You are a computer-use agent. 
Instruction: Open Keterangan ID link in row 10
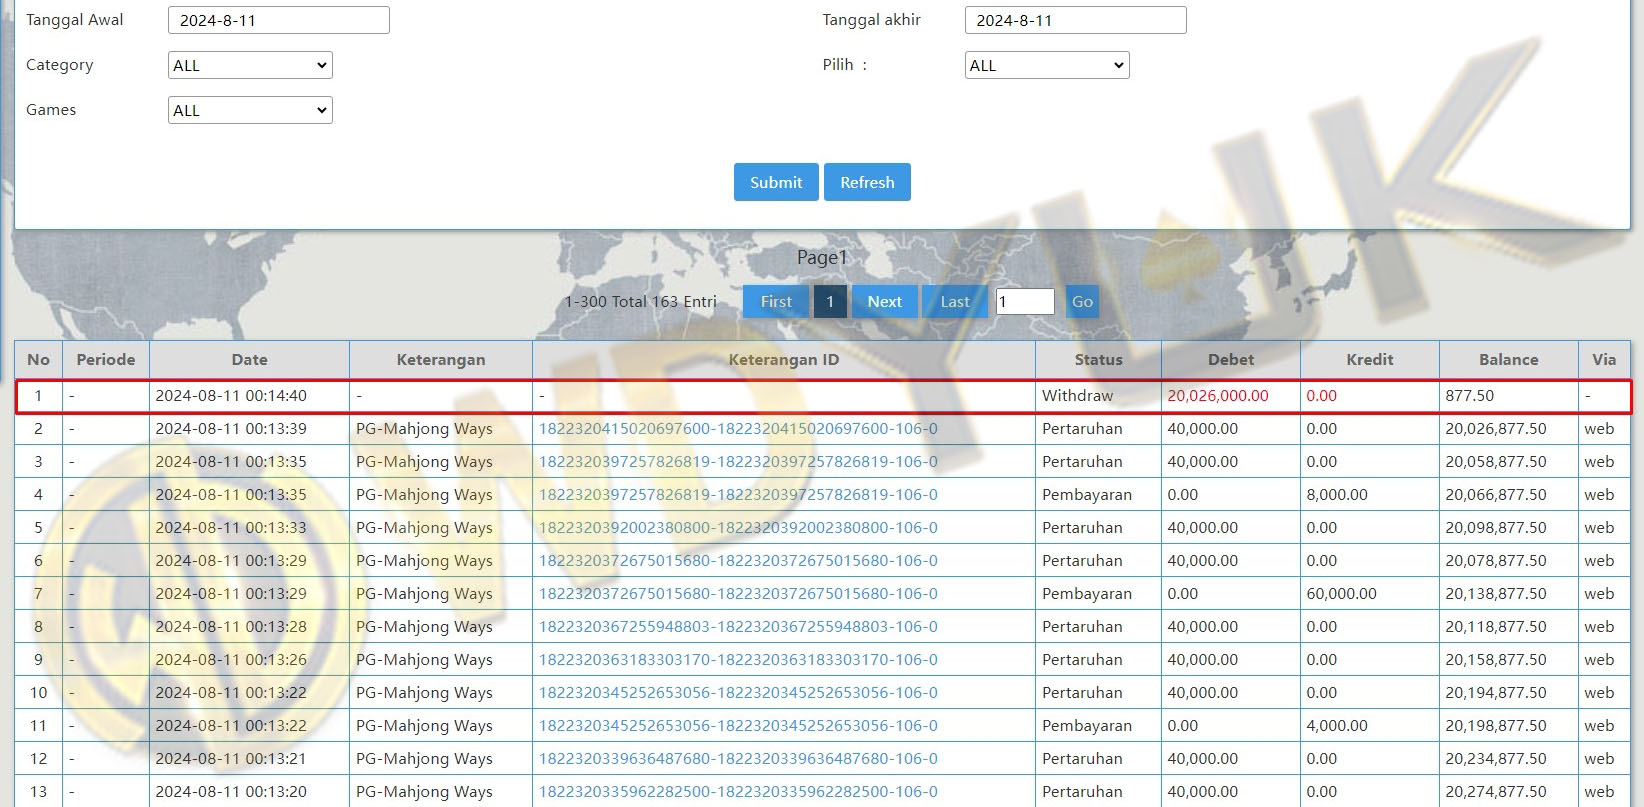pos(738,692)
